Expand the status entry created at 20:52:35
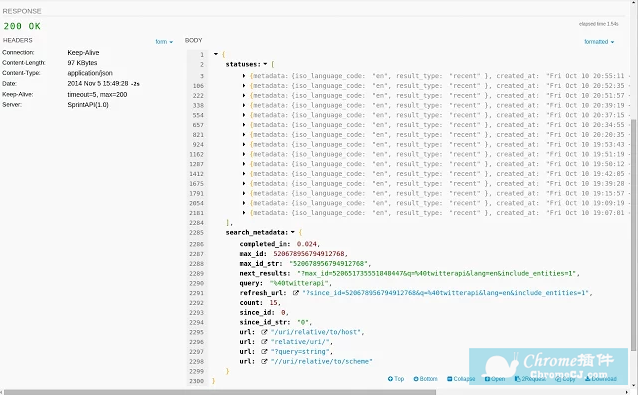Viewport: 638px width, 395px height. pyautogui.click(x=244, y=85)
